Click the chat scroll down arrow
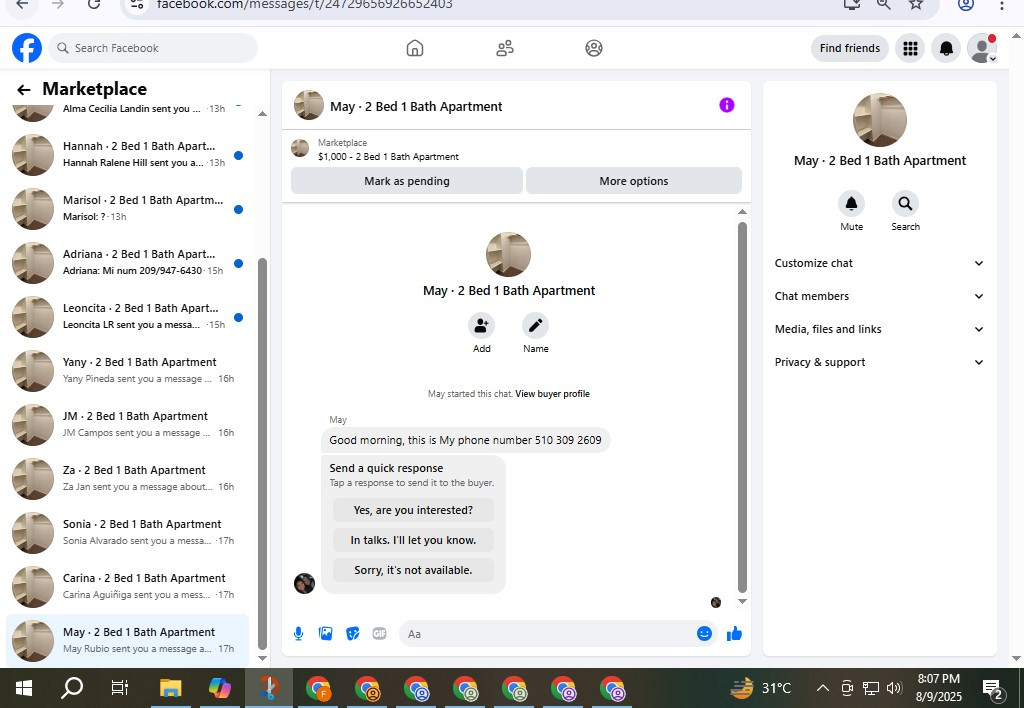Screen dimensions: 1024x708 [742, 601]
